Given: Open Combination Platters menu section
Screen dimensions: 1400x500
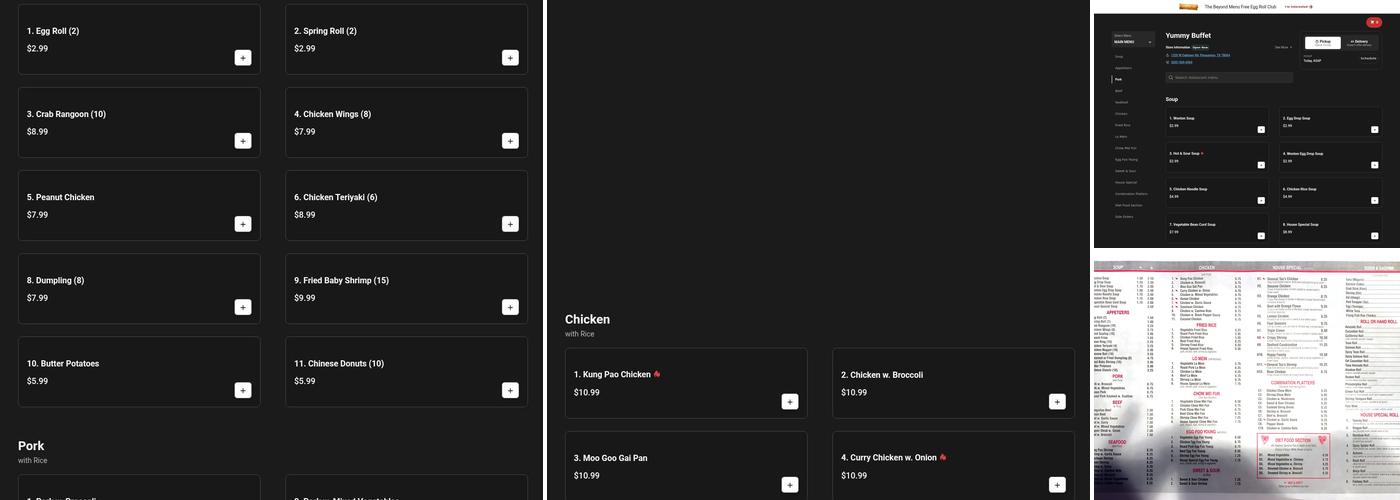Looking at the screenshot, I should 1131,194.
